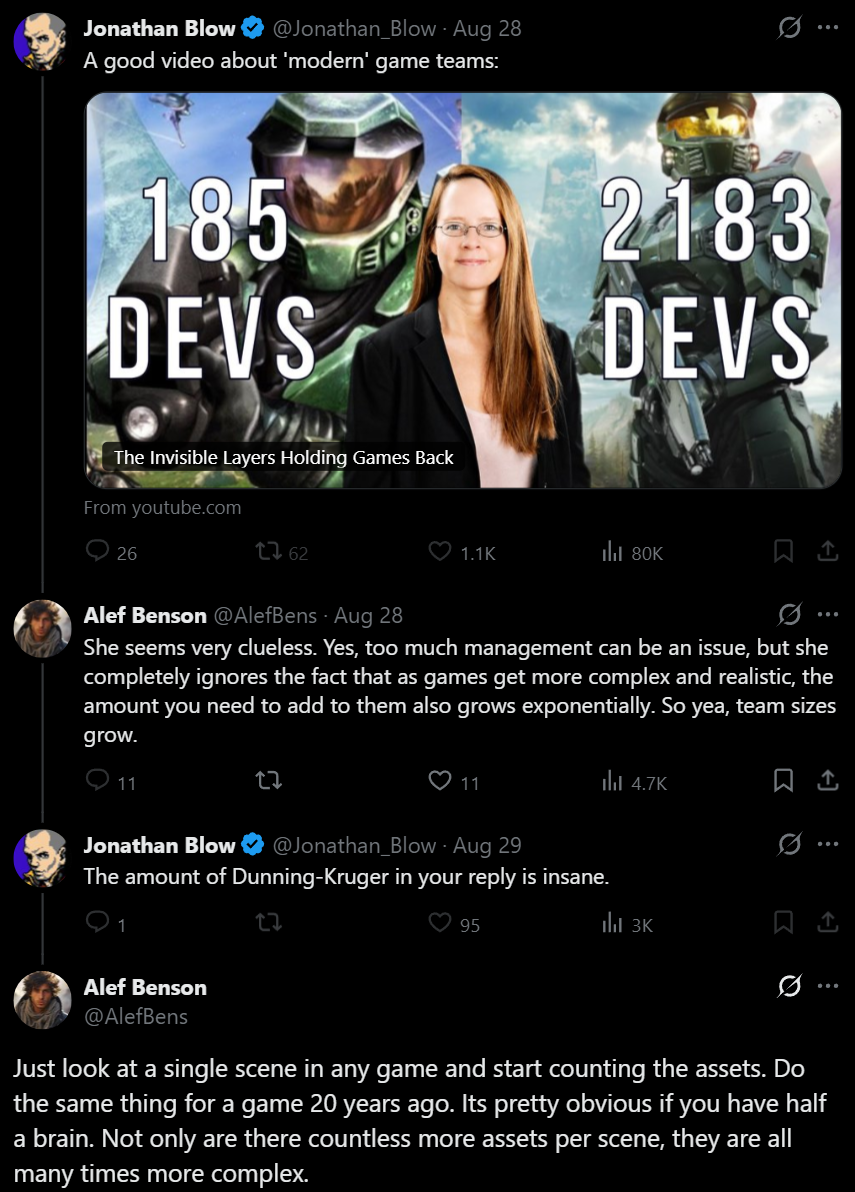Repost Alef Benson's first reply
This screenshot has height=1192, width=855.
[x=268, y=781]
